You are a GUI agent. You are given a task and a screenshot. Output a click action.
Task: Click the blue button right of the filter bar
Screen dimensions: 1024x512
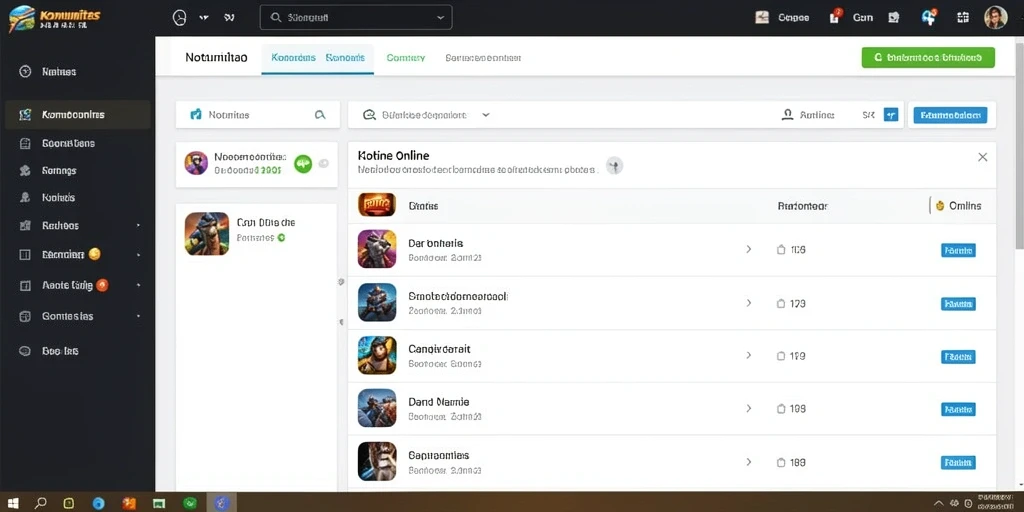tap(950, 115)
